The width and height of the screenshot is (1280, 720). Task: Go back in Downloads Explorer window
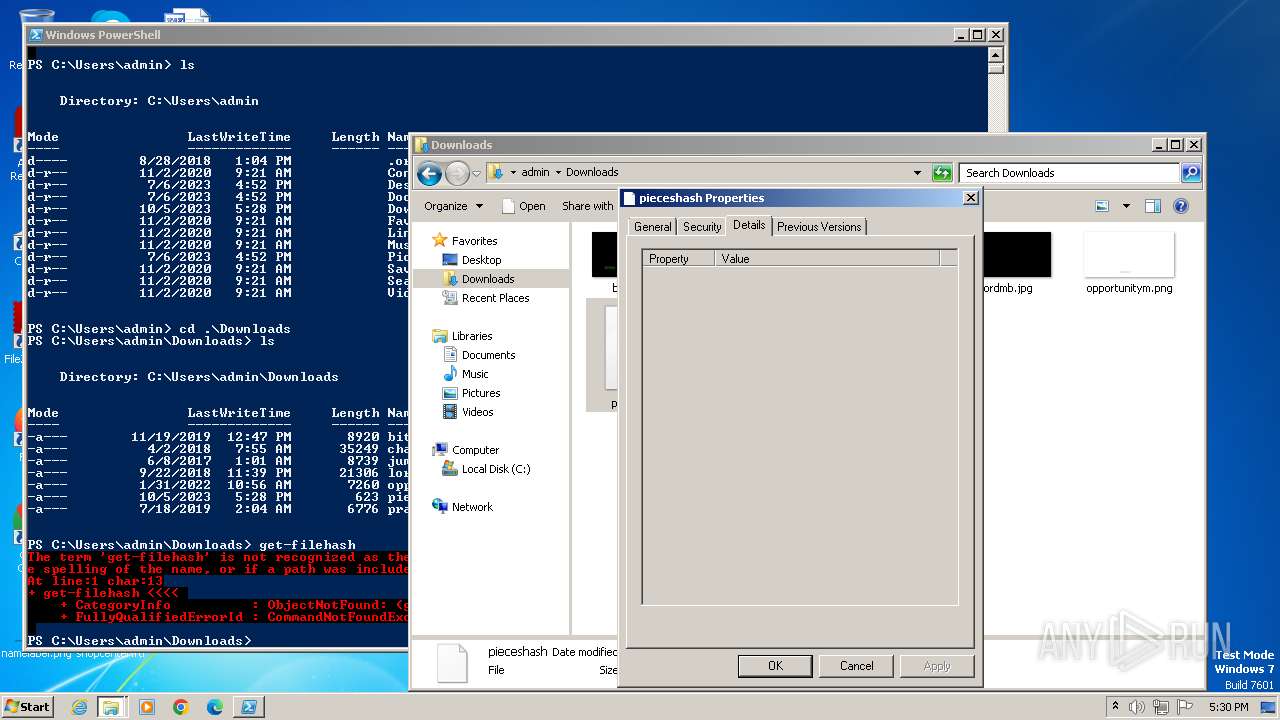pos(429,173)
